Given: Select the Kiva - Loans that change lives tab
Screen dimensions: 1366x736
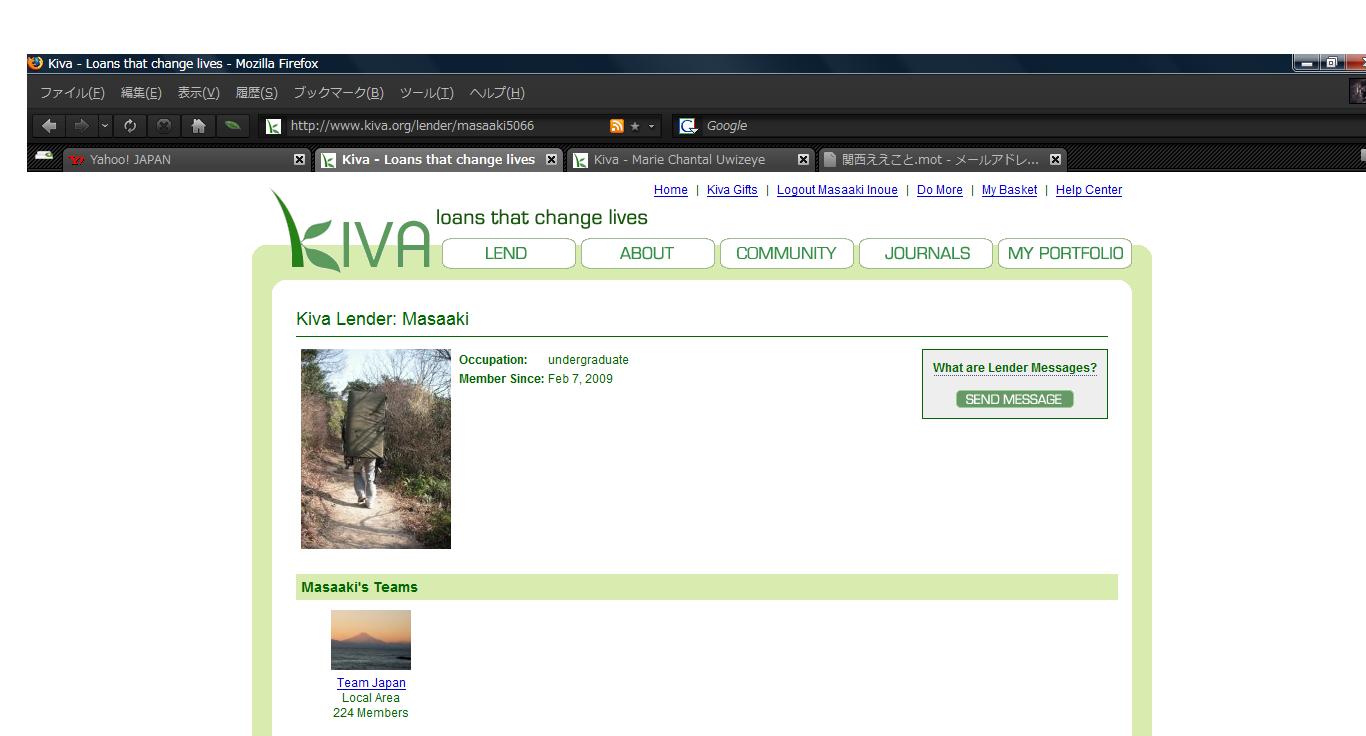Looking at the screenshot, I should tap(439, 160).
